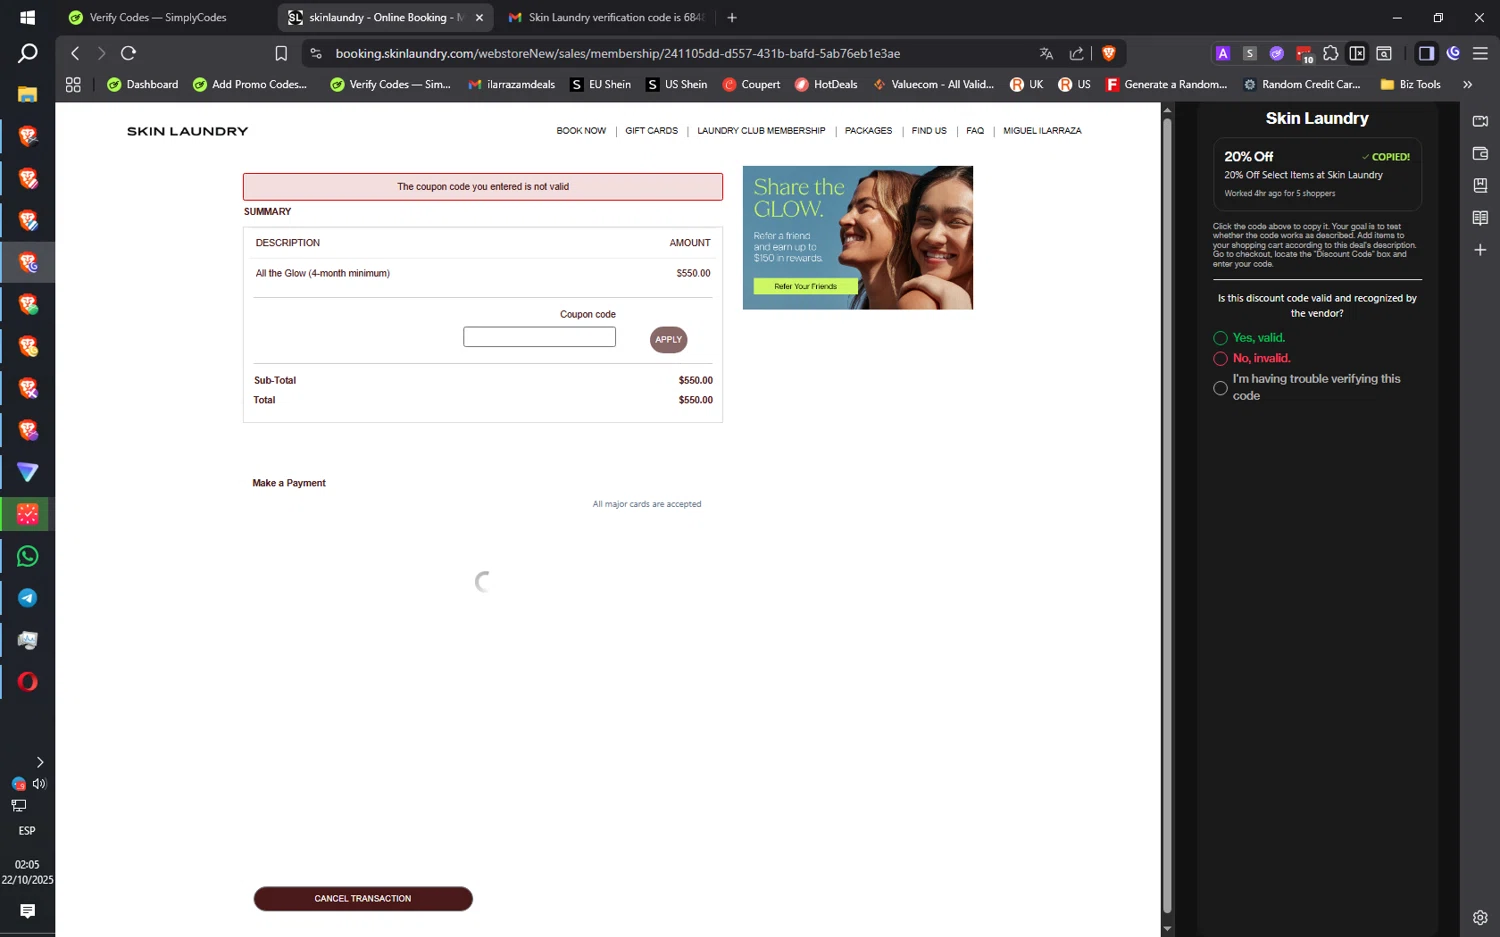
Task: Select 'I'm having trouble verifying this code'
Action: pyautogui.click(x=1220, y=388)
